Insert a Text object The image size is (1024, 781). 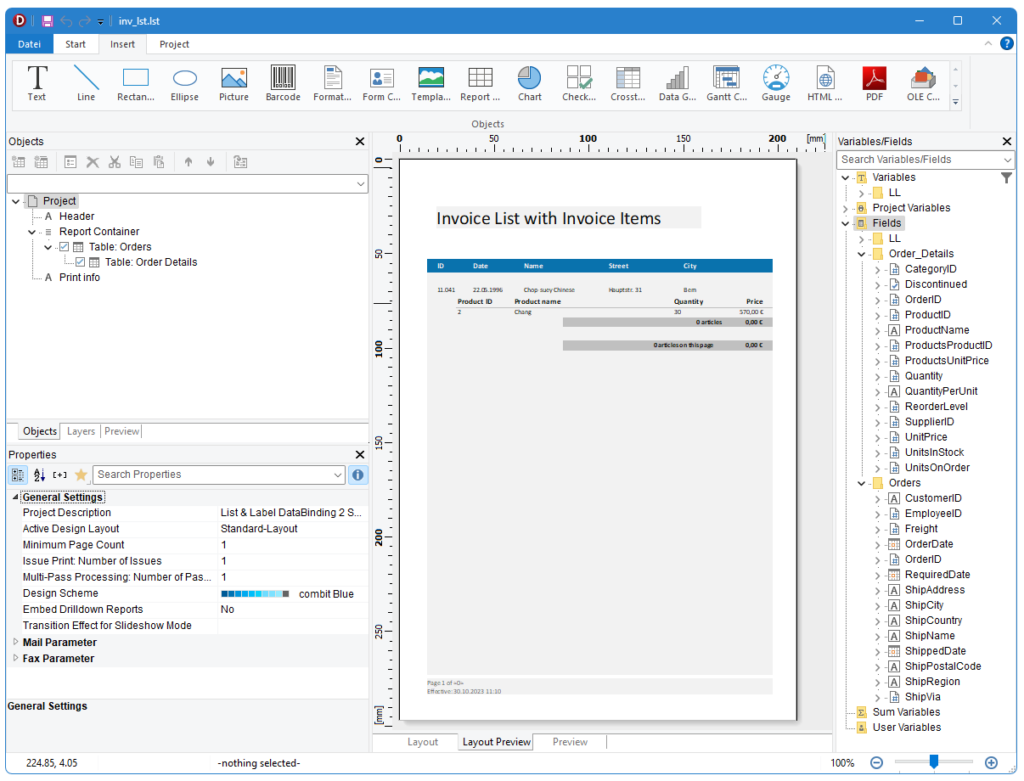[x=37, y=83]
